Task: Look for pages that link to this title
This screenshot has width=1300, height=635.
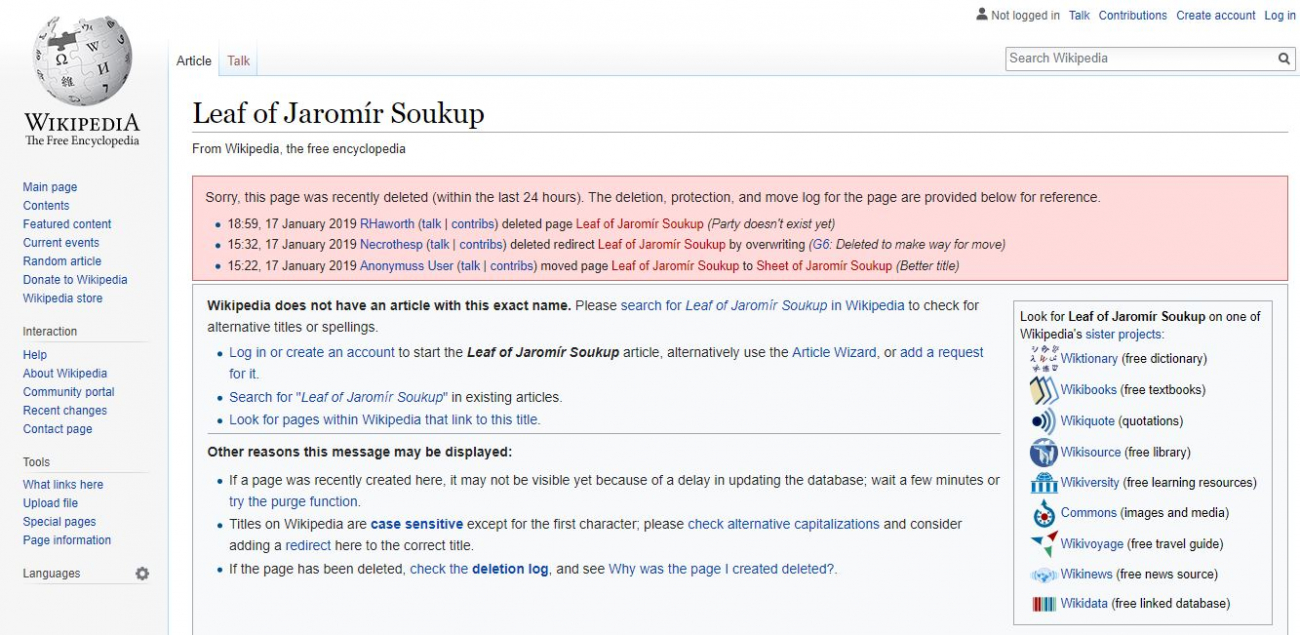Action: click(x=385, y=420)
